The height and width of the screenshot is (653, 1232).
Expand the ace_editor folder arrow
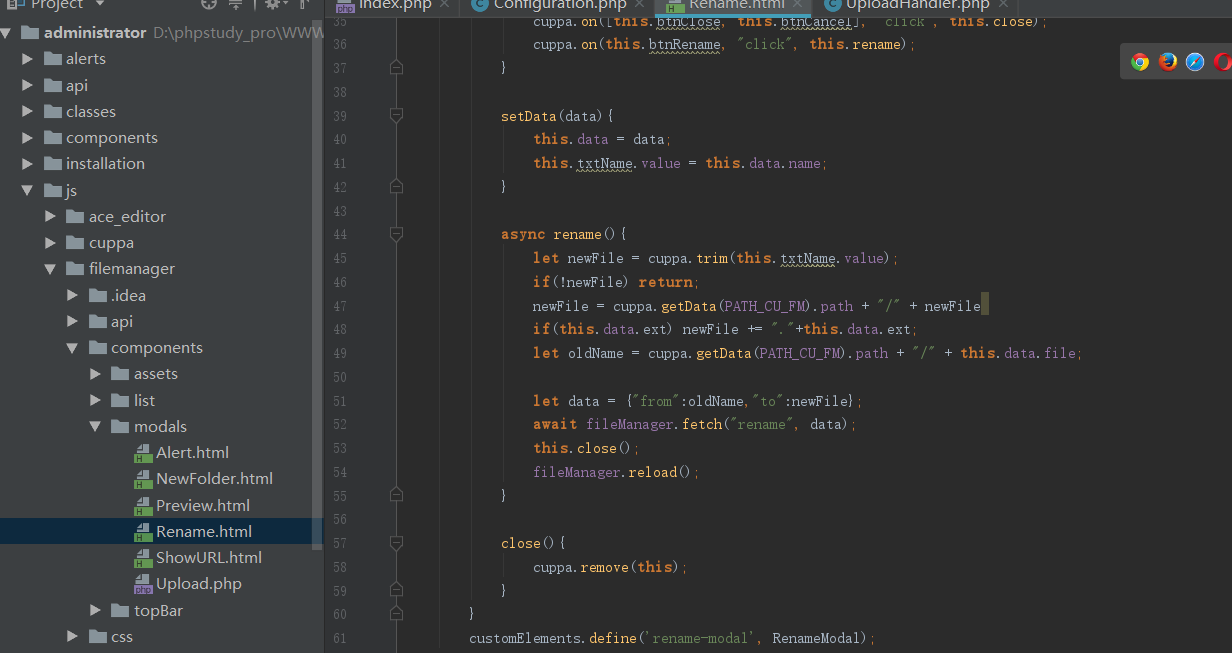[49, 217]
